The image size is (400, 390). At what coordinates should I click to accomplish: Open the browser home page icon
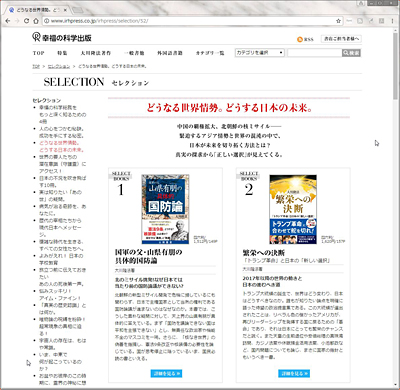(36, 21)
